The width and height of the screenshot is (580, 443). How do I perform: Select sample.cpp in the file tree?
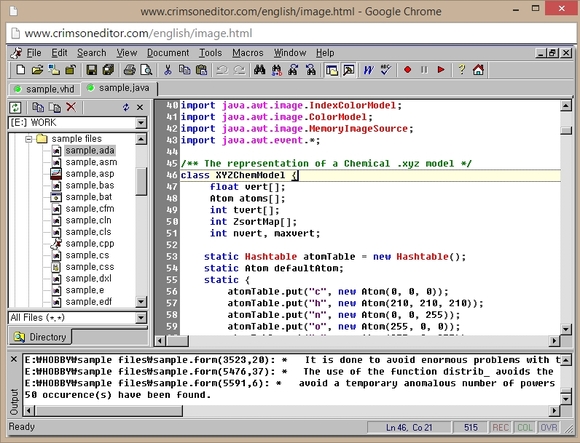click(90, 244)
